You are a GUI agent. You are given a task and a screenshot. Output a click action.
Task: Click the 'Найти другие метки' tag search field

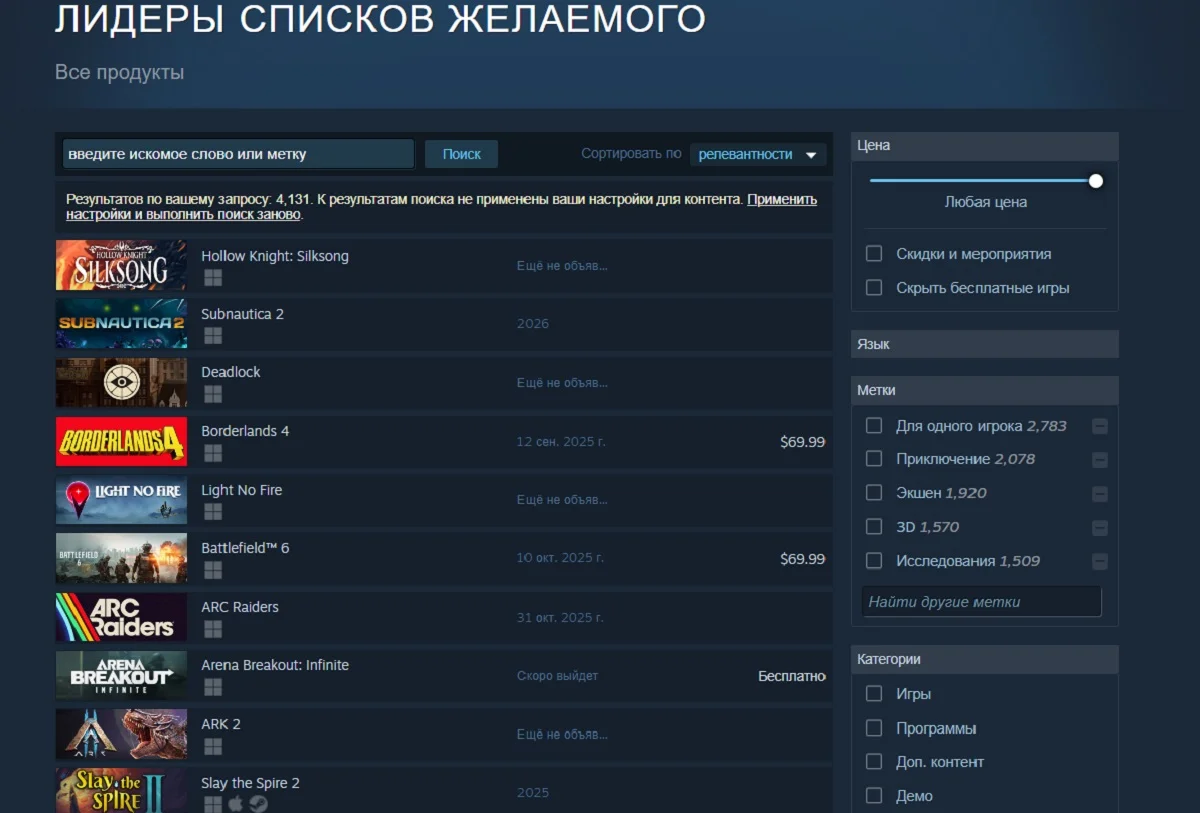tap(981, 602)
